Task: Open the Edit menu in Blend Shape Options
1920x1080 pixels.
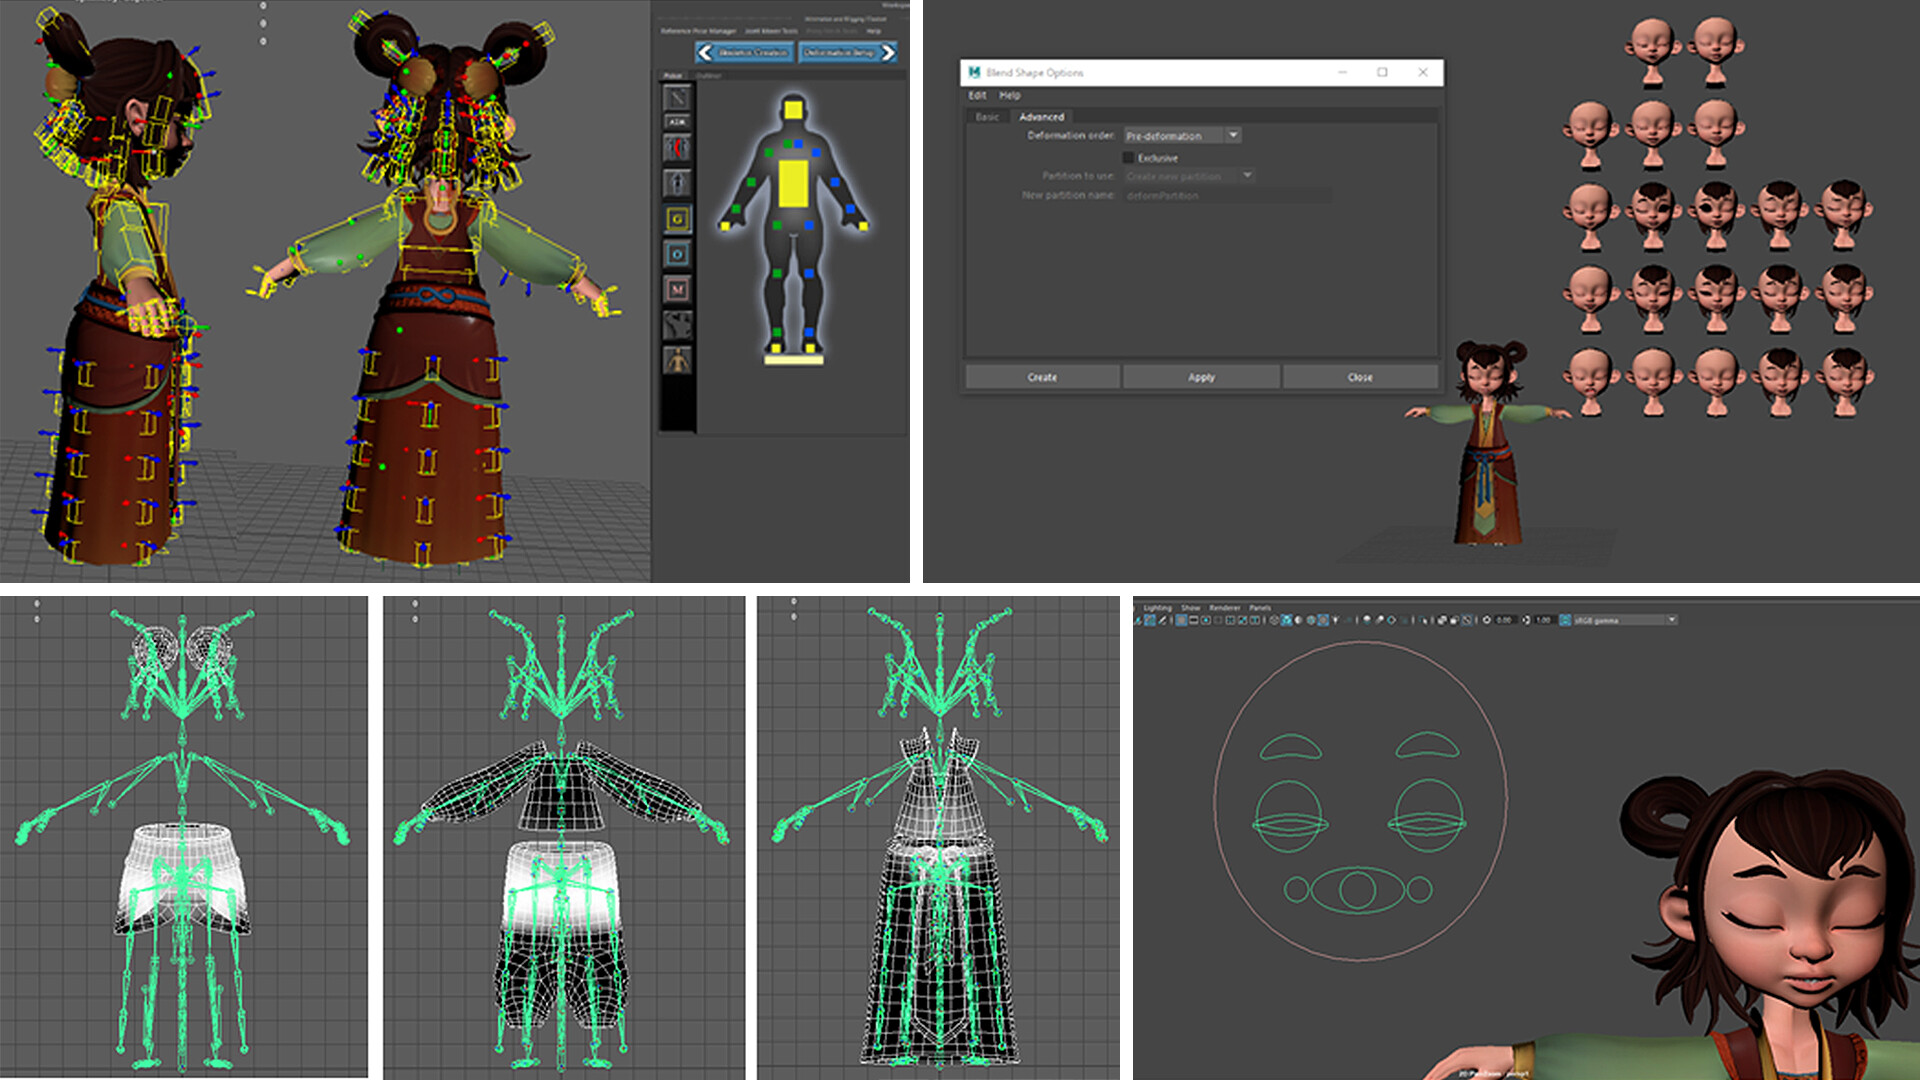Action: [x=977, y=95]
